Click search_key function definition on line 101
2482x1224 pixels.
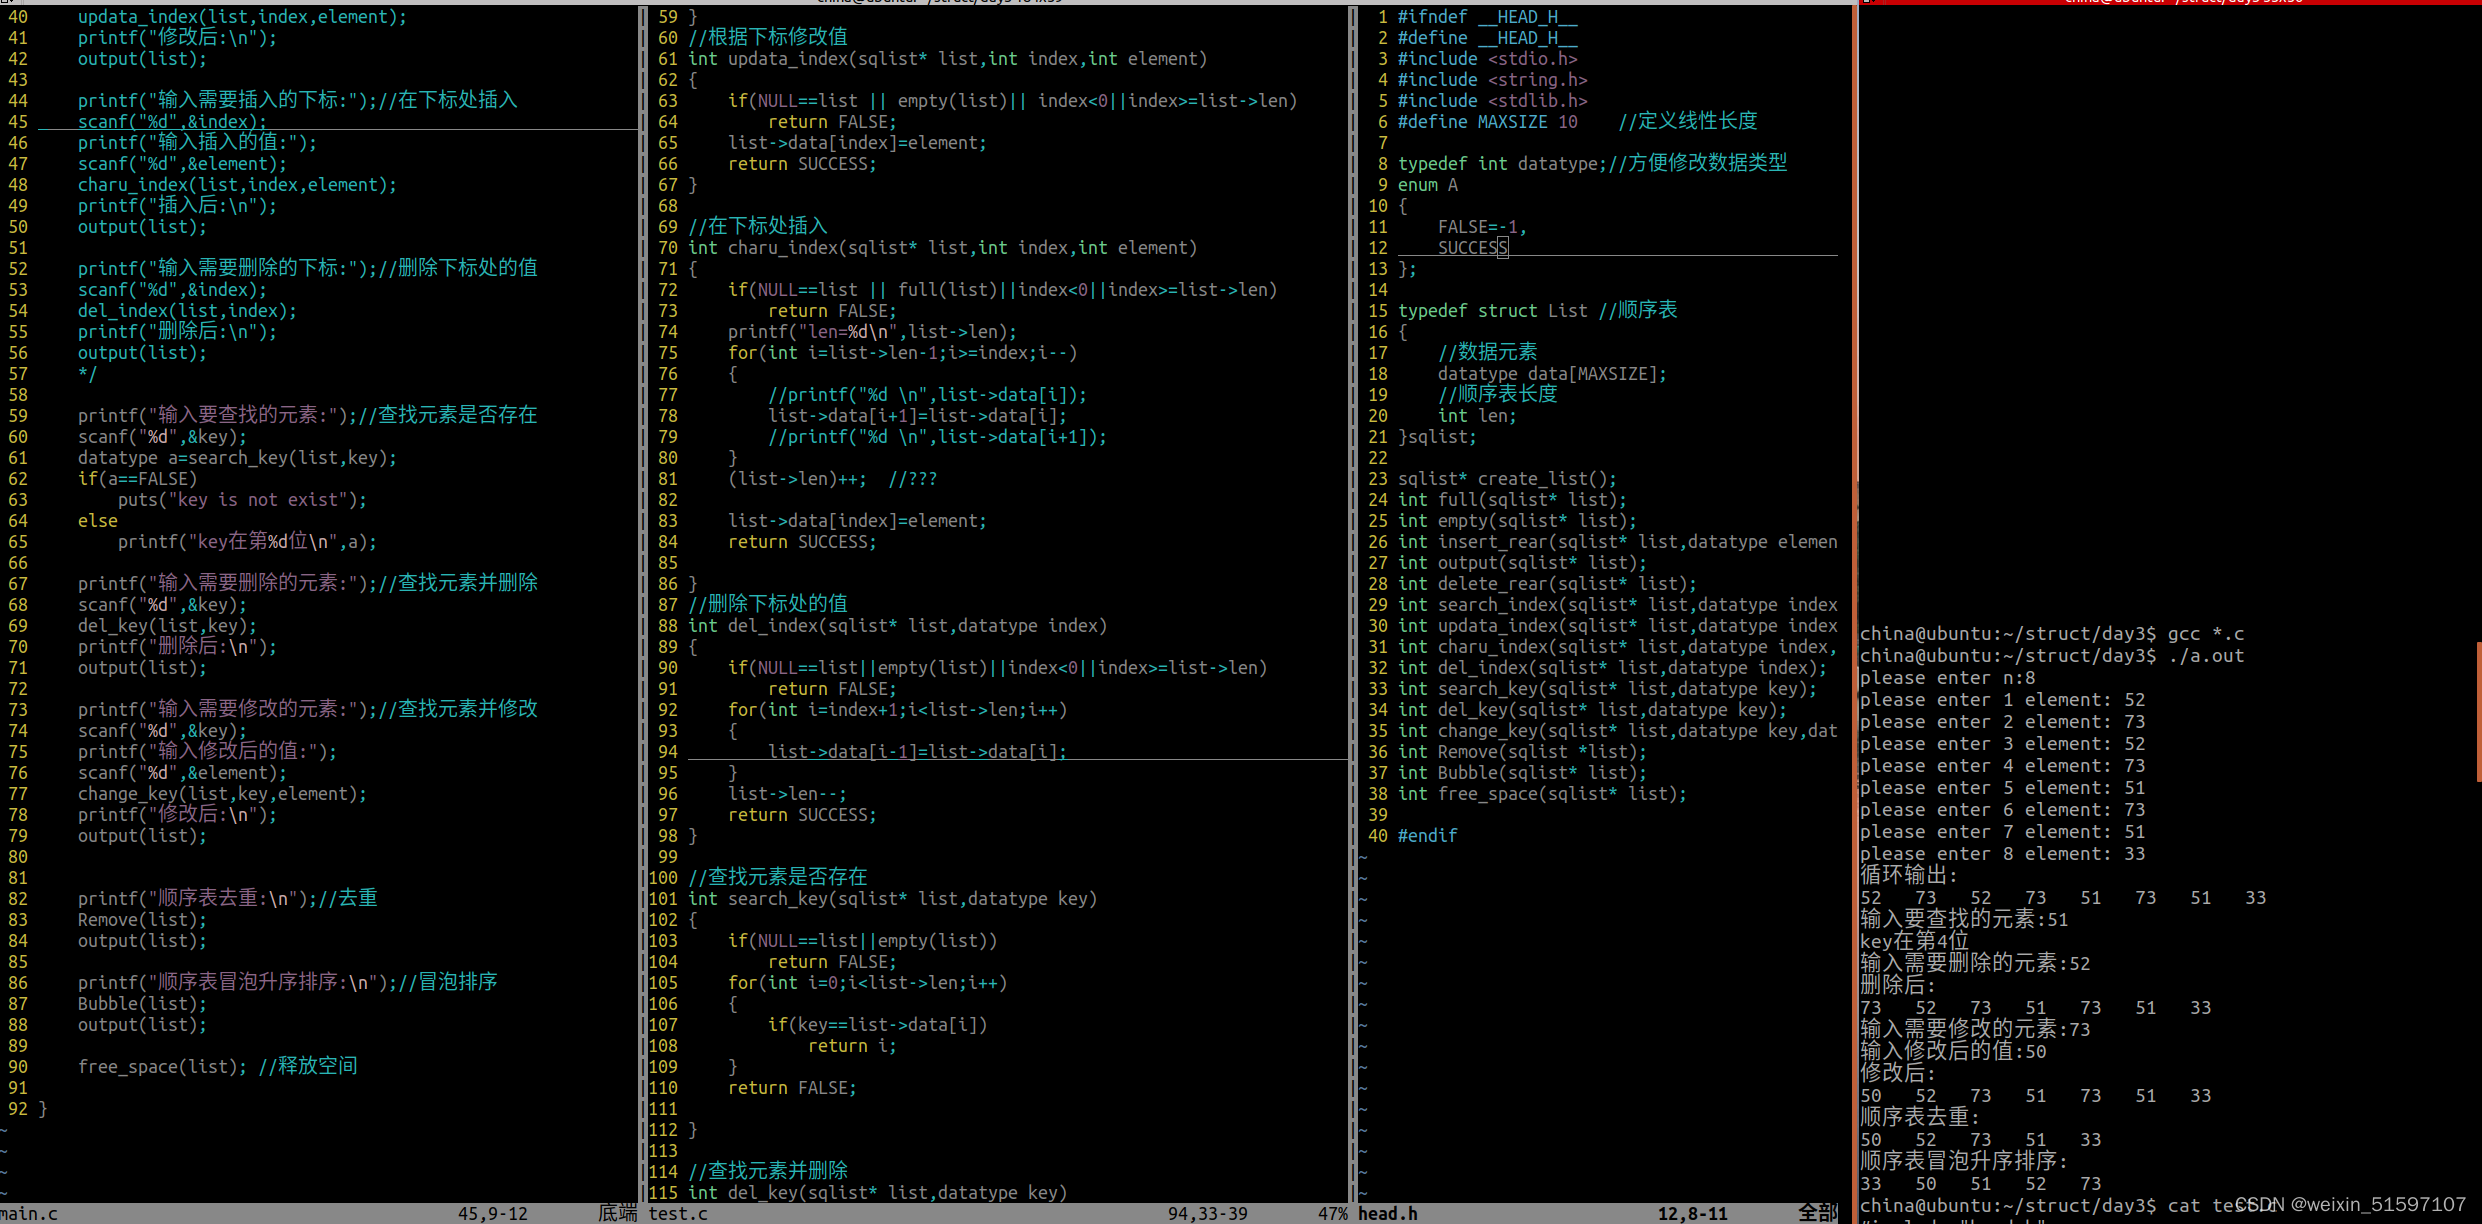(x=893, y=899)
